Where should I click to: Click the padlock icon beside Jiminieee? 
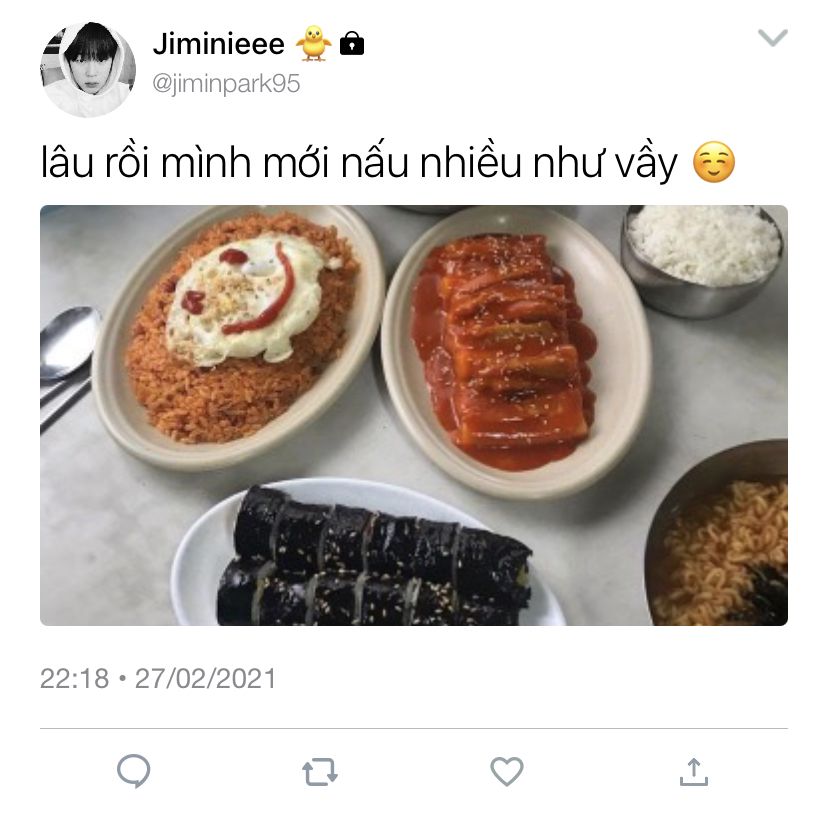[352, 43]
